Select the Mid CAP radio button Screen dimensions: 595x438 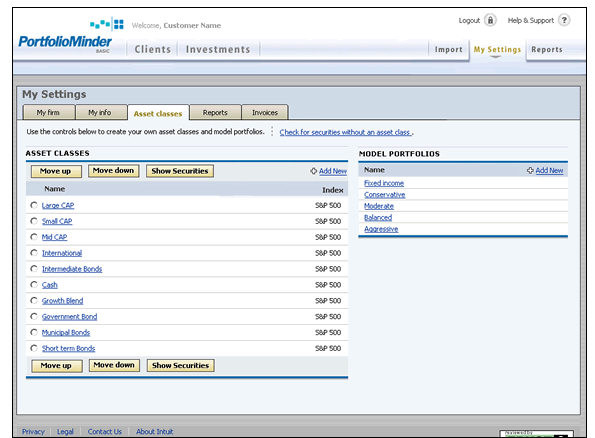pyautogui.click(x=34, y=237)
